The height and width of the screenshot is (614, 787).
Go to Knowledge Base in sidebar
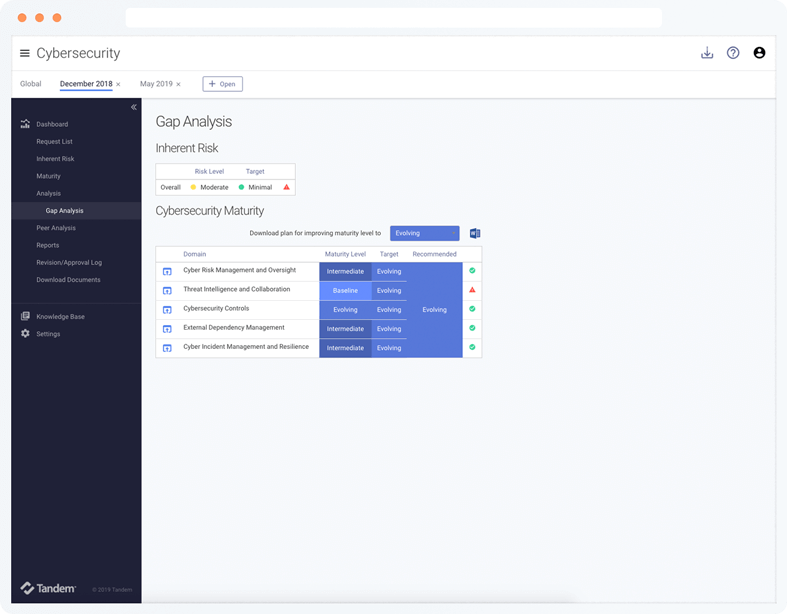(60, 316)
